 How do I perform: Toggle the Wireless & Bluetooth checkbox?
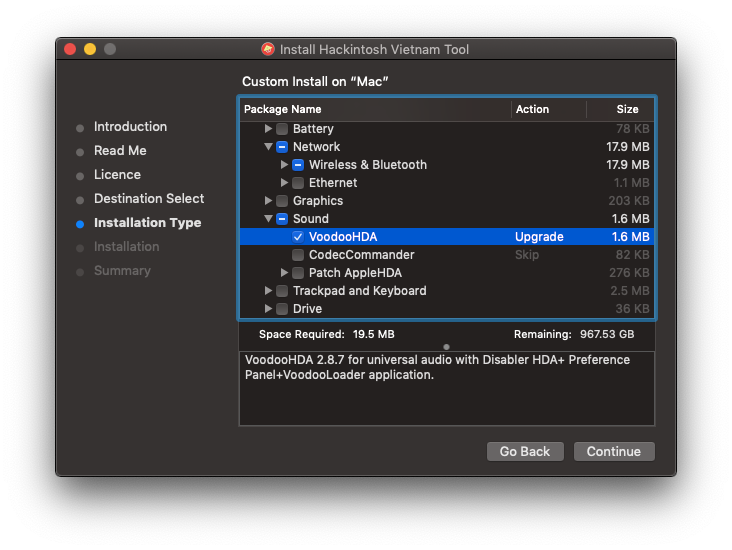[x=298, y=165]
